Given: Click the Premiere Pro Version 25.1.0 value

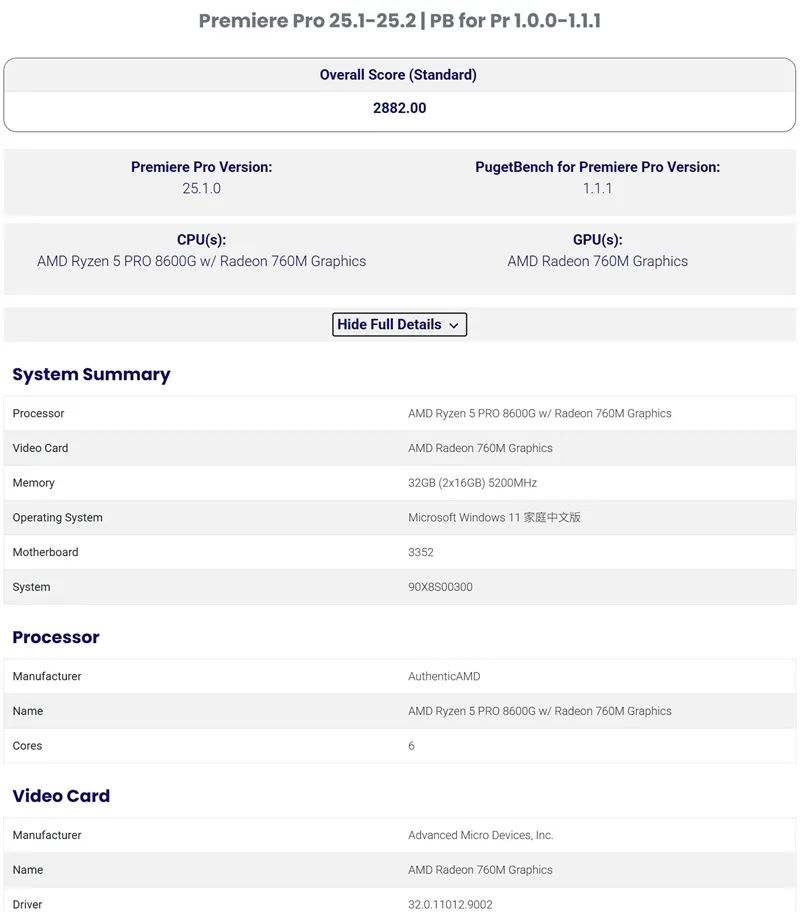Looking at the screenshot, I should point(201,188).
